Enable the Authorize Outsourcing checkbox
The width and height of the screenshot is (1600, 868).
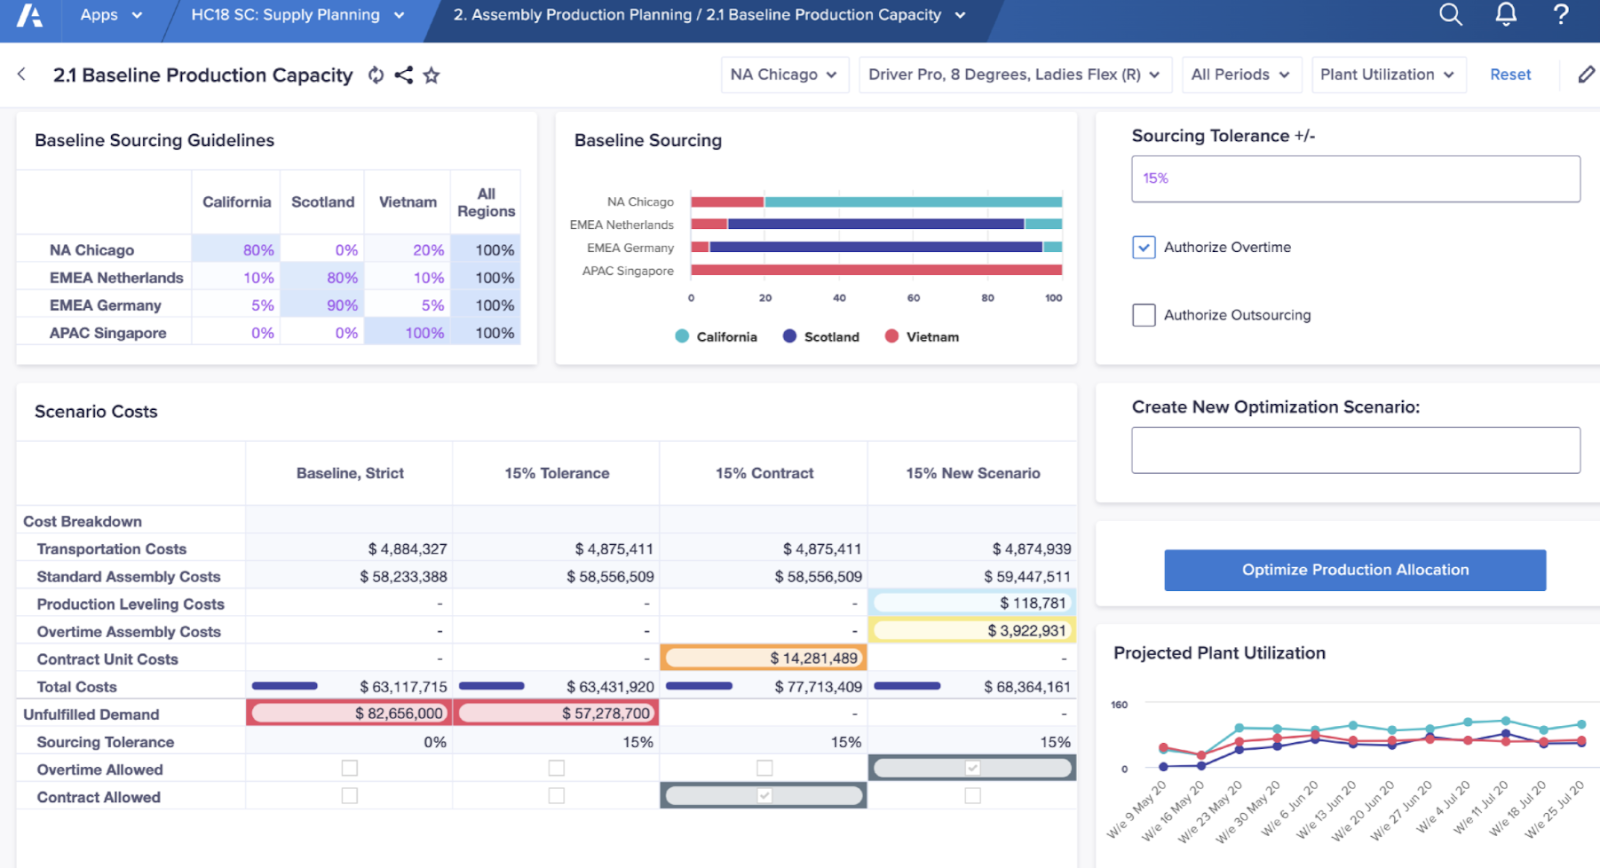coord(1144,315)
